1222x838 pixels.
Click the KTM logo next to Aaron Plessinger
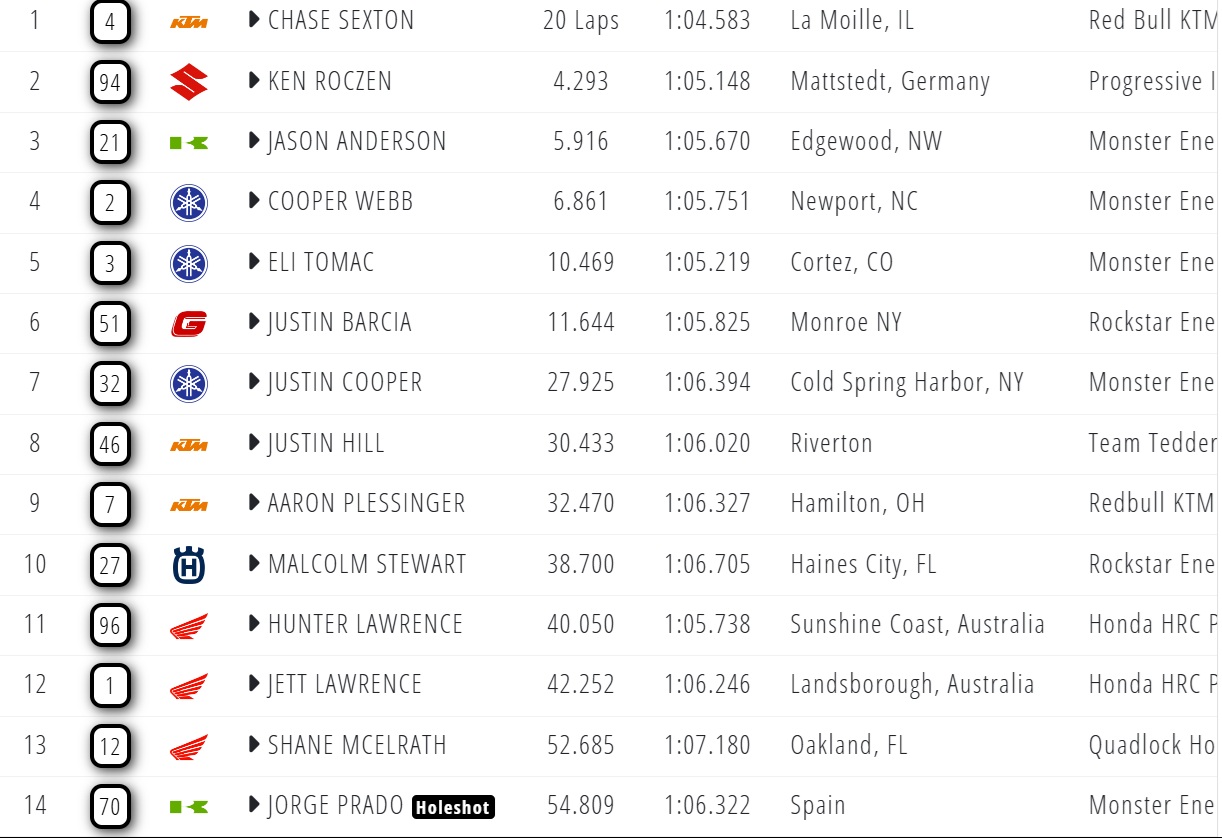tap(187, 503)
